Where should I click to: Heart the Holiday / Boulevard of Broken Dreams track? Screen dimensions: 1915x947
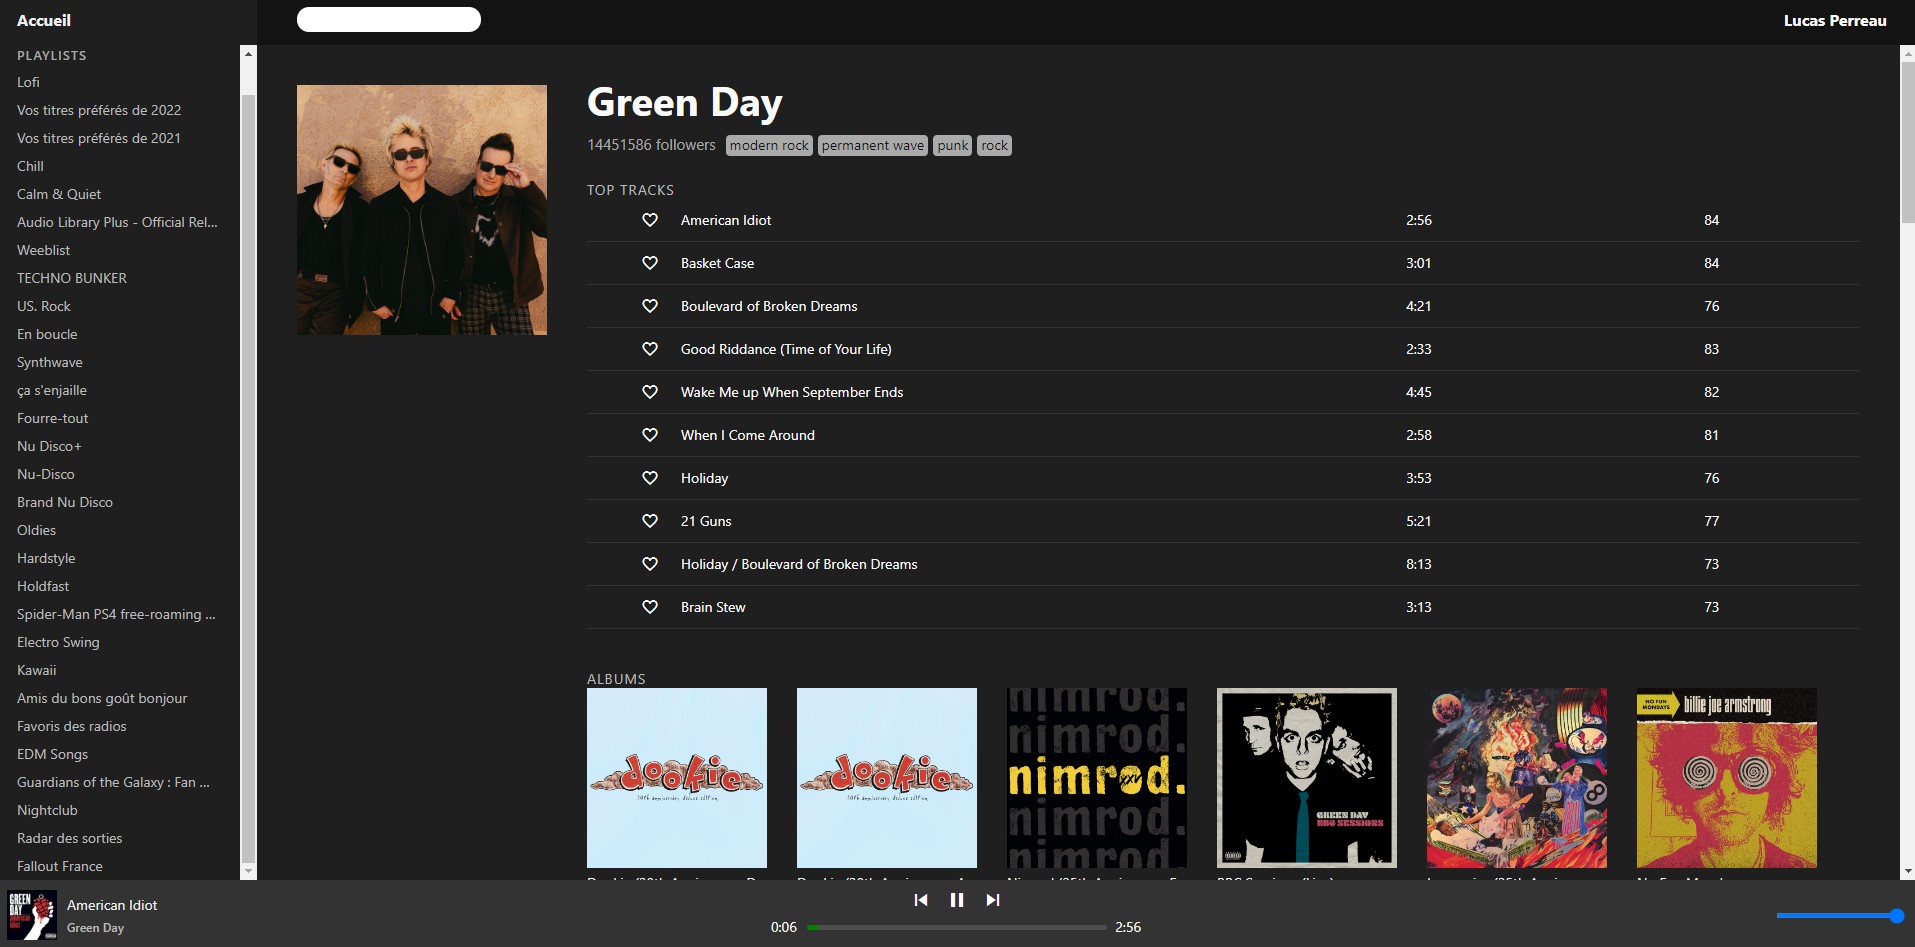(x=650, y=564)
